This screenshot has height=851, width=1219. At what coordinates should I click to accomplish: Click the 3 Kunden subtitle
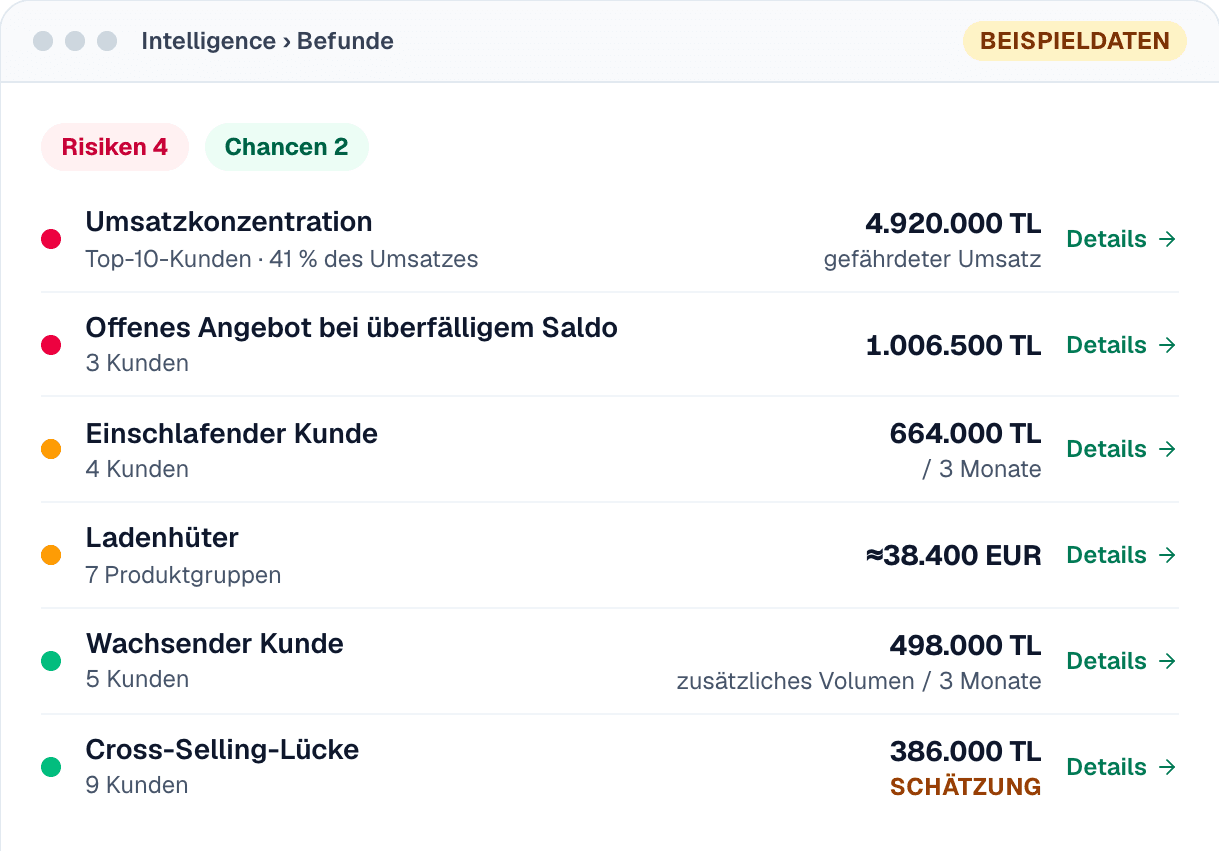pos(137,363)
